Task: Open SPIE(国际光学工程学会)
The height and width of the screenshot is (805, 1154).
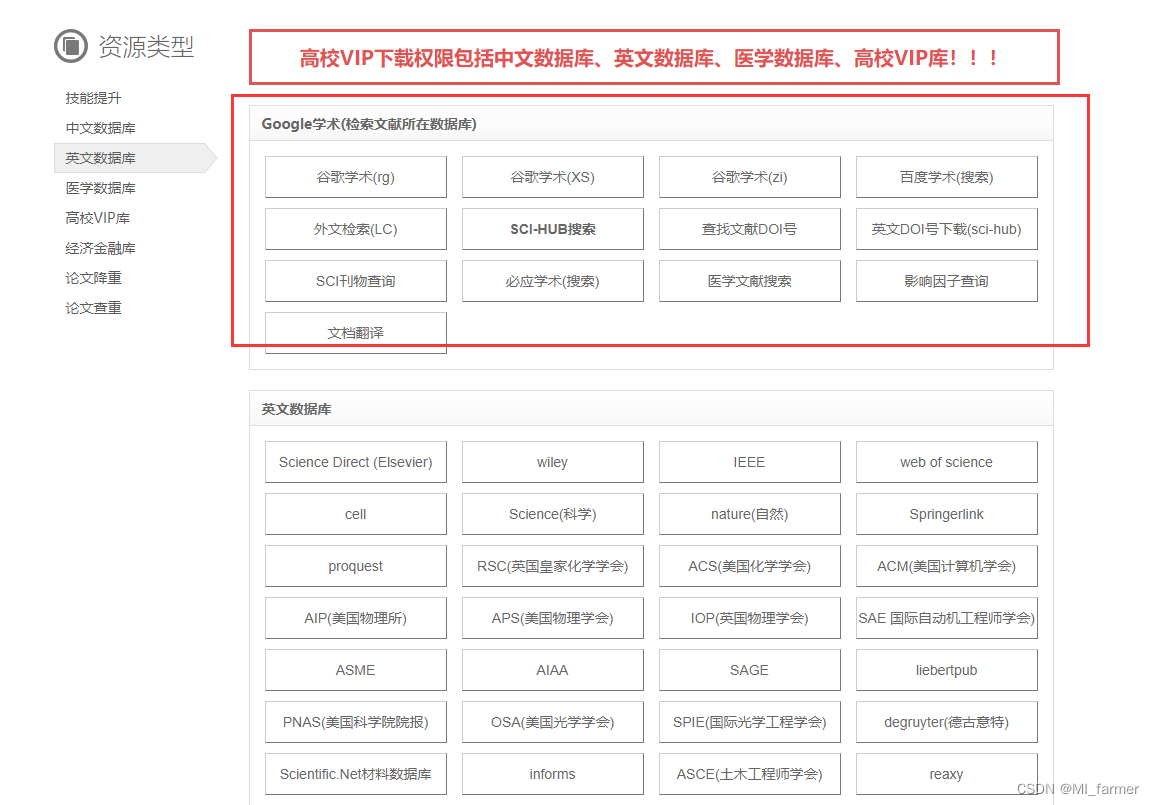Action: pyautogui.click(x=749, y=722)
